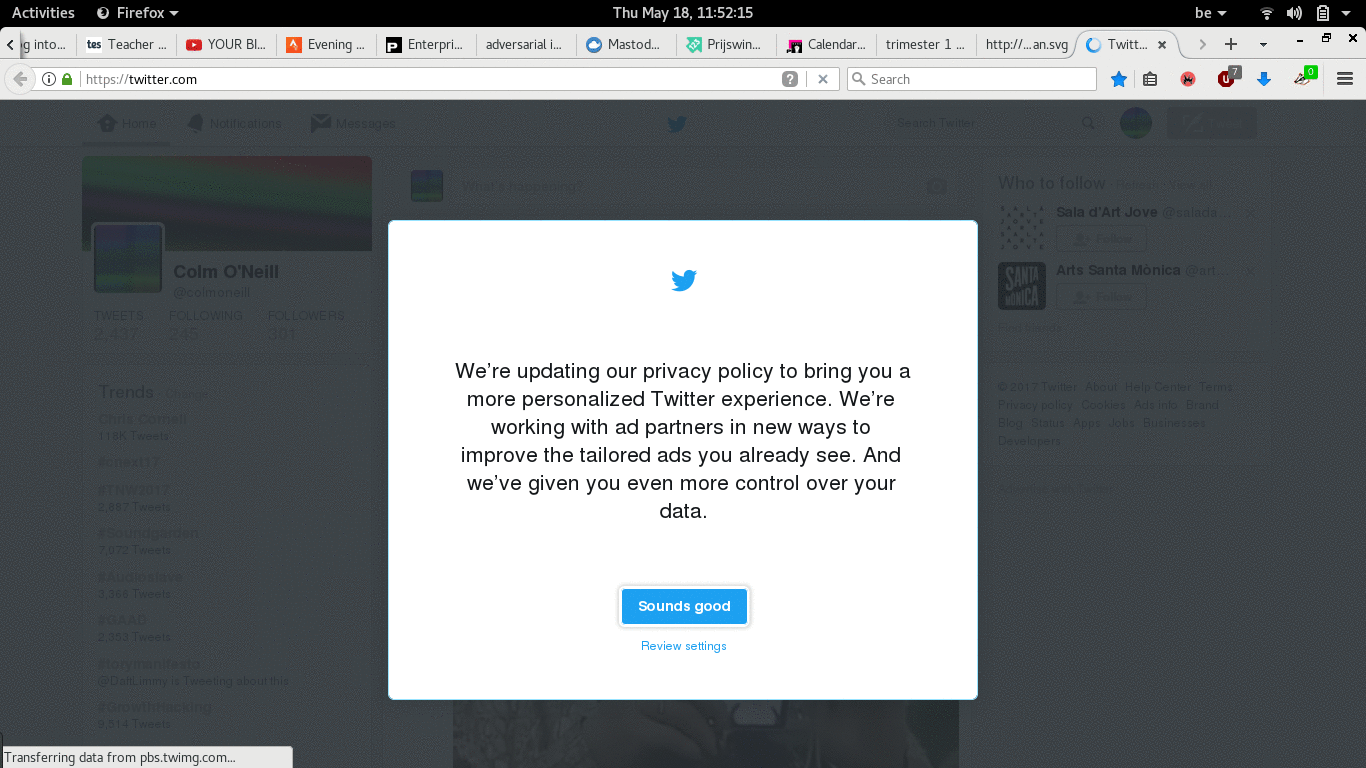
Task: Click the back arrow button
Action: tap(19, 79)
